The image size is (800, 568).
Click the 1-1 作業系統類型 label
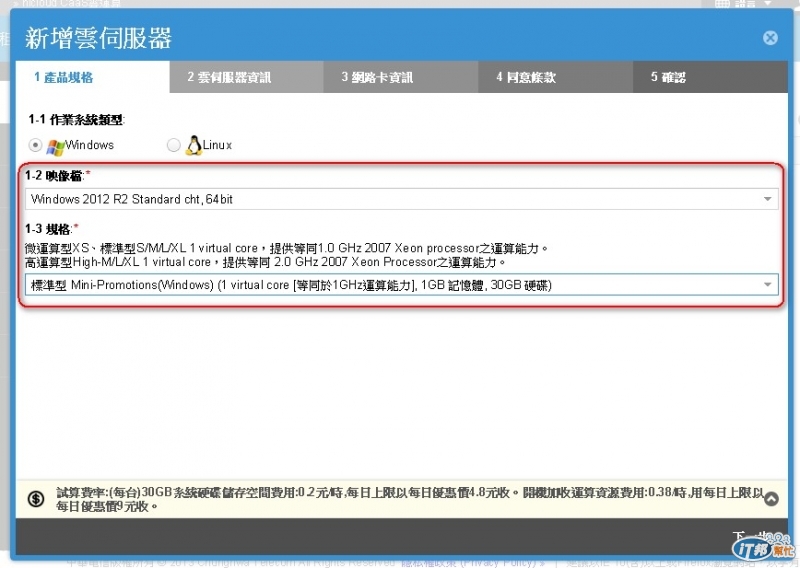tap(77, 120)
